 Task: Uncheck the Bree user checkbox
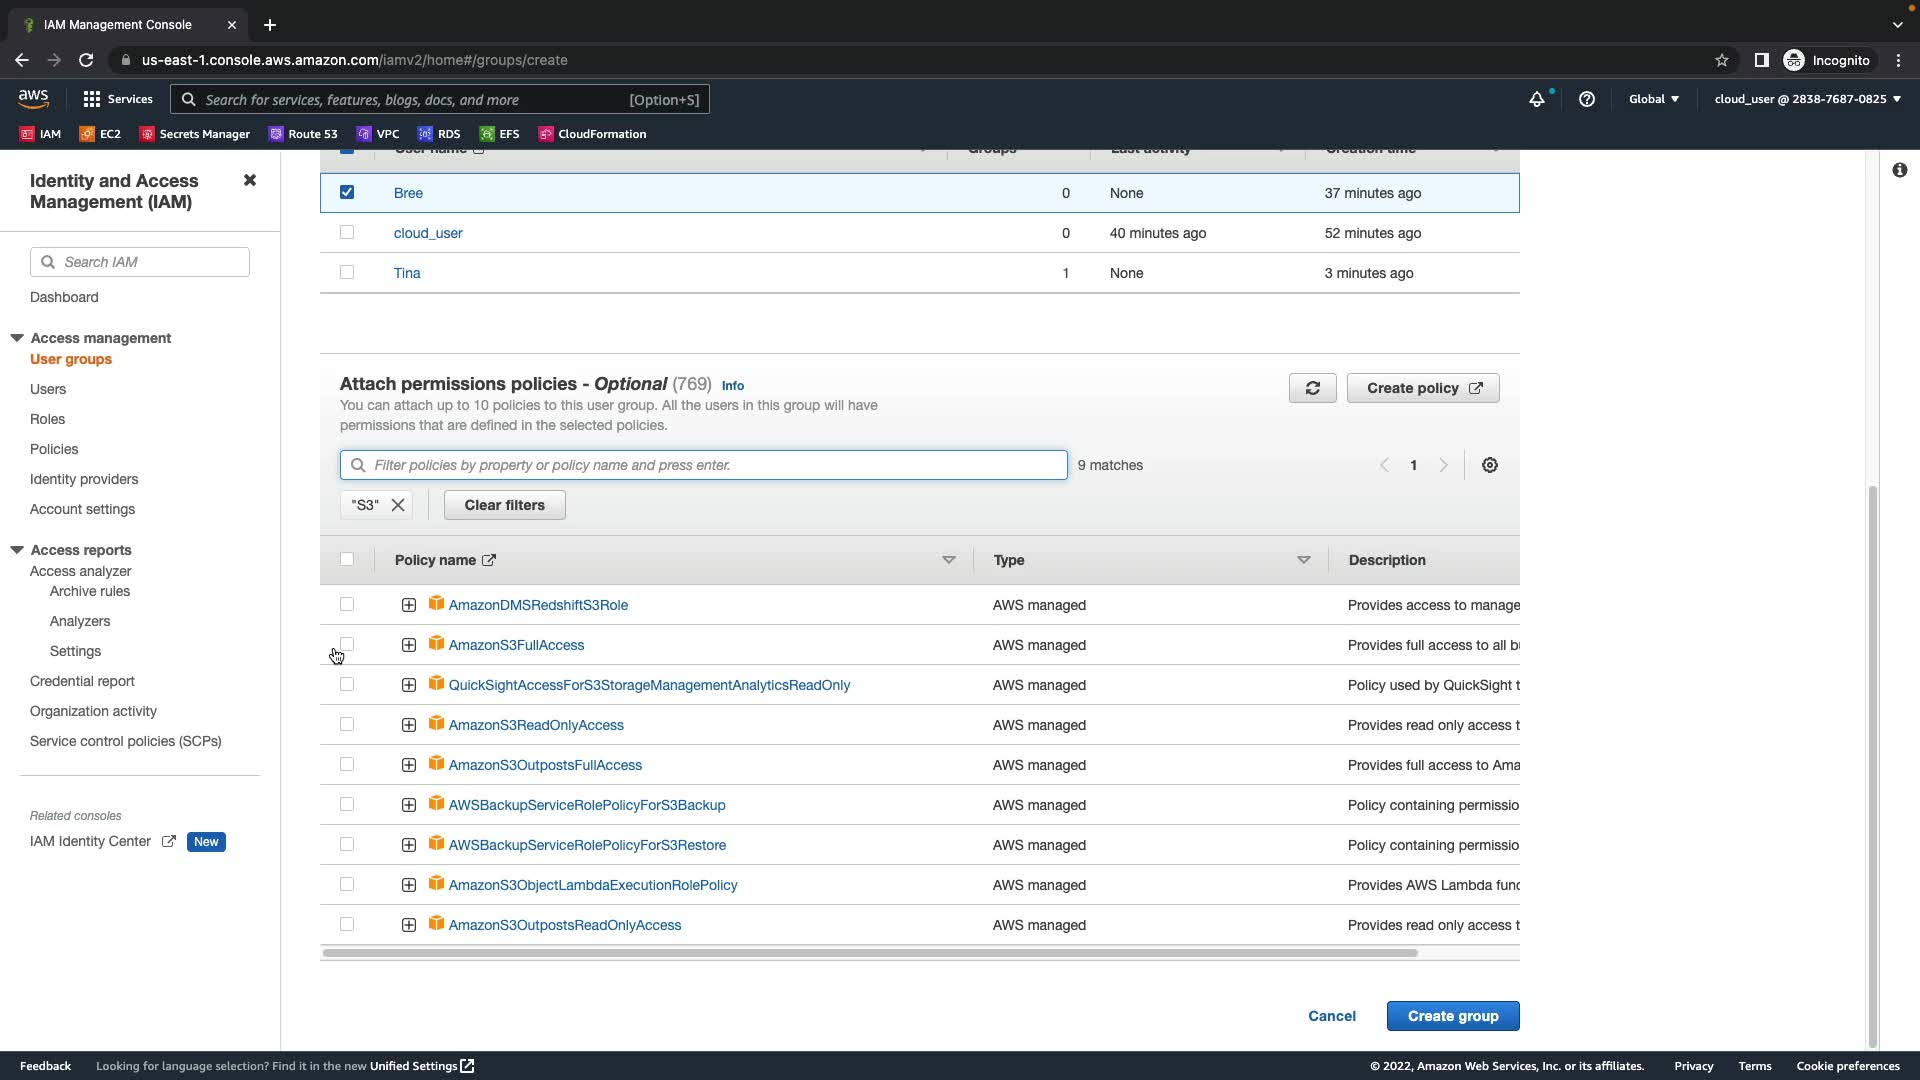tap(347, 192)
